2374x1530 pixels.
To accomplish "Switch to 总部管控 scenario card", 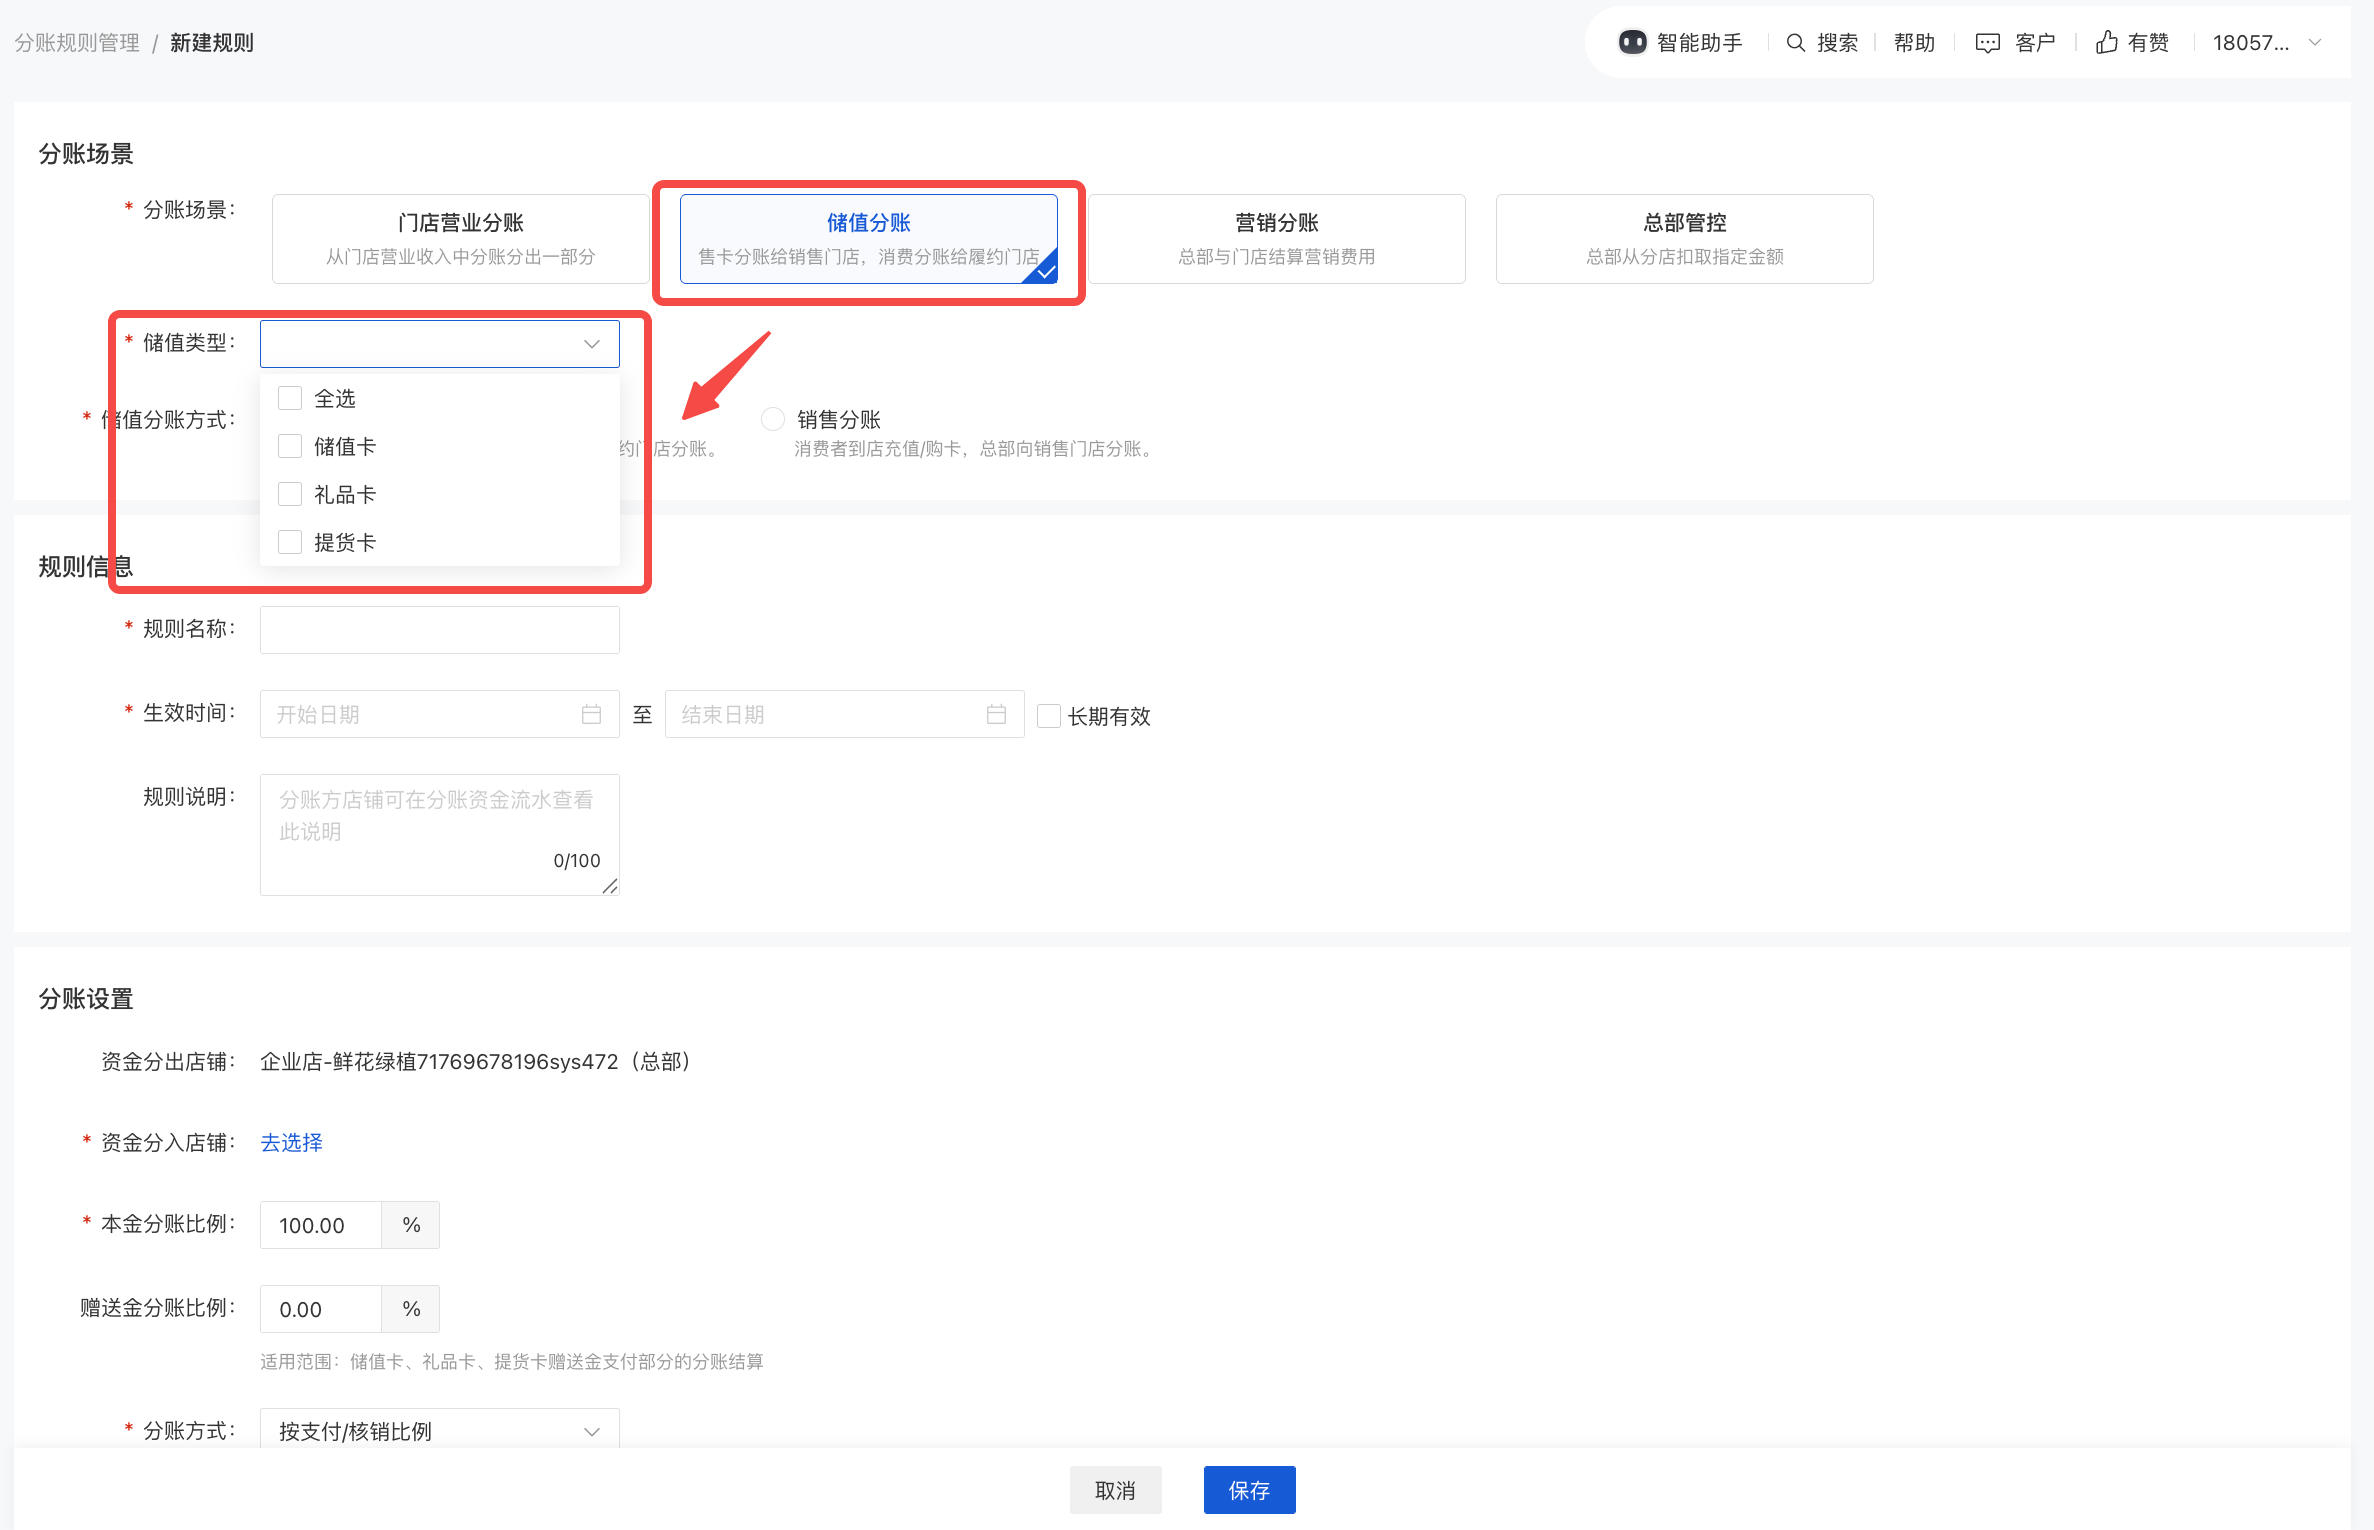I will [x=1684, y=238].
